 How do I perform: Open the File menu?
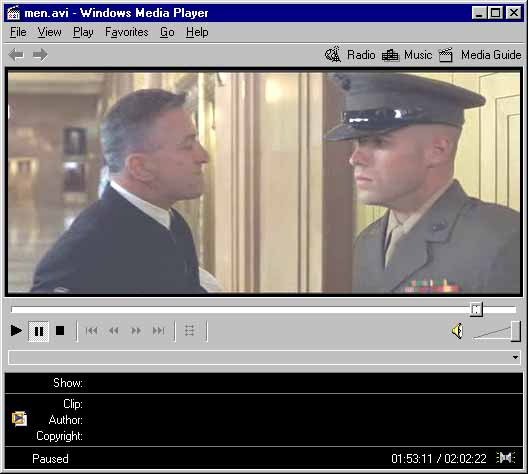coord(18,32)
